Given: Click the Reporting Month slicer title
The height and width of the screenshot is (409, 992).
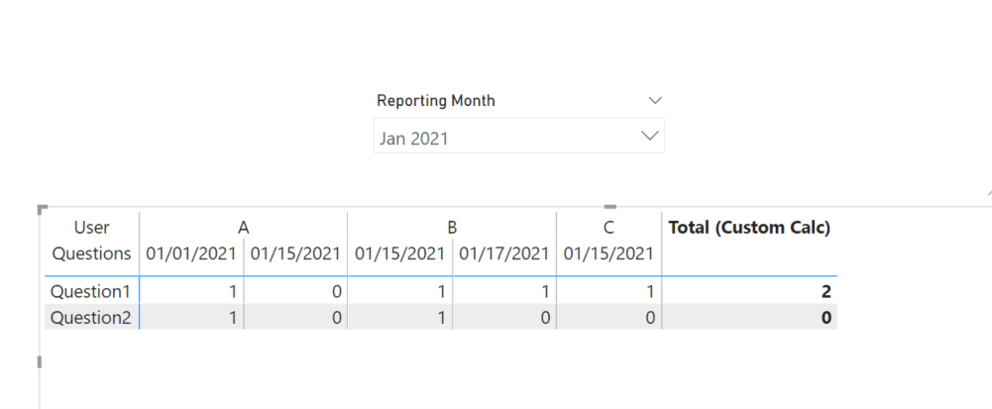Looking at the screenshot, I should [x=436, y=101].
